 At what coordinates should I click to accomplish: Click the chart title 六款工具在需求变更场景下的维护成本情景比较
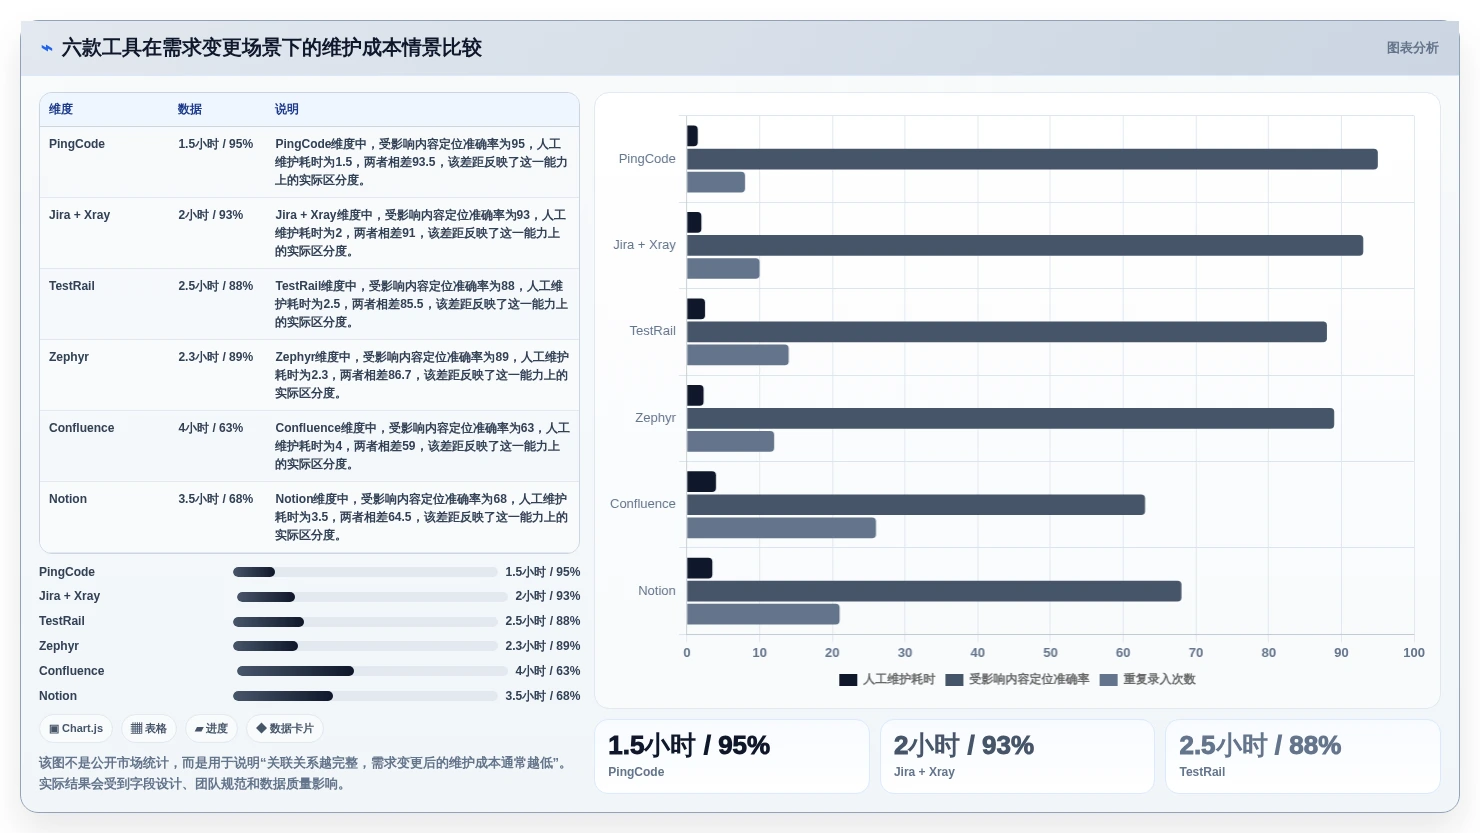tap(272, 48)
